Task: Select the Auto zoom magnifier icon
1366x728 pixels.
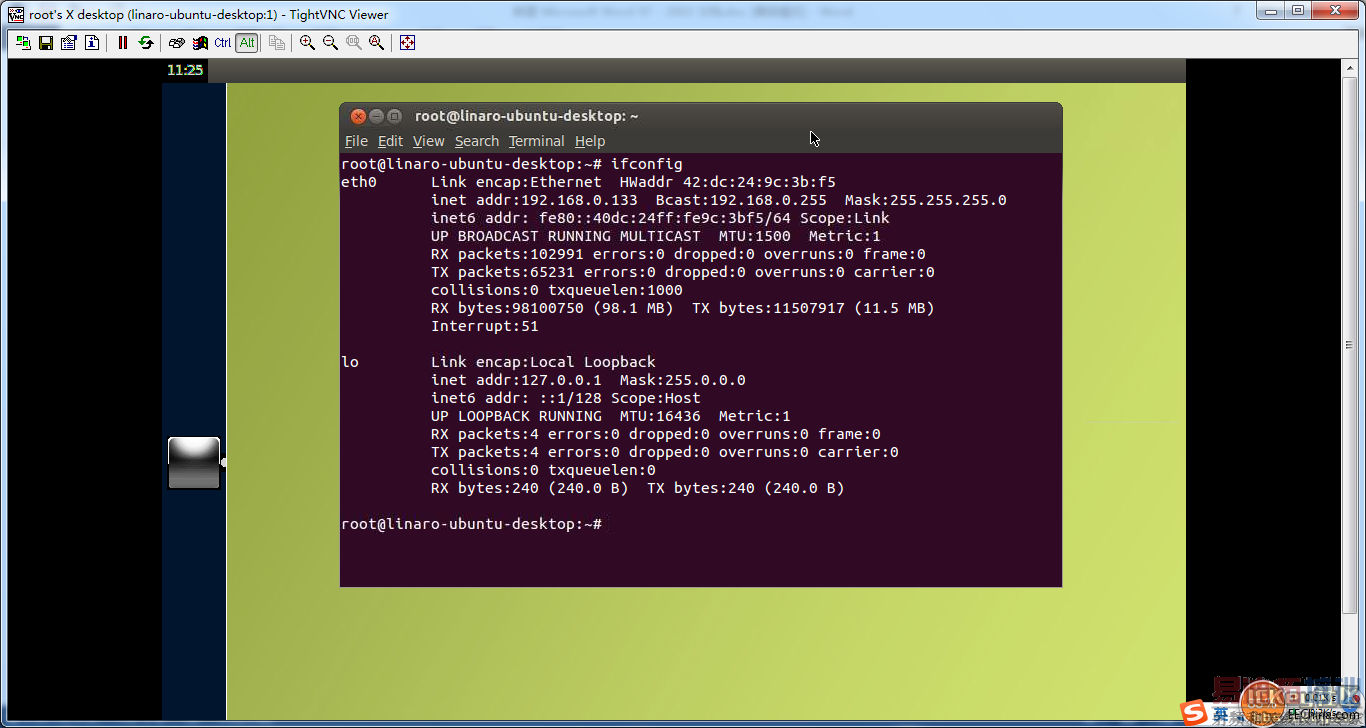Action: (377, 43)
